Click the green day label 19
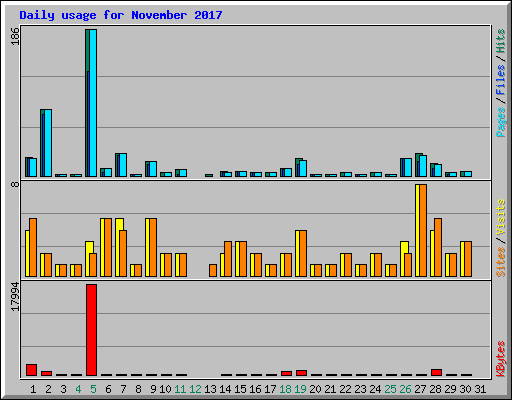Screen dimensions: 512x400 click(x=300, y=389)
